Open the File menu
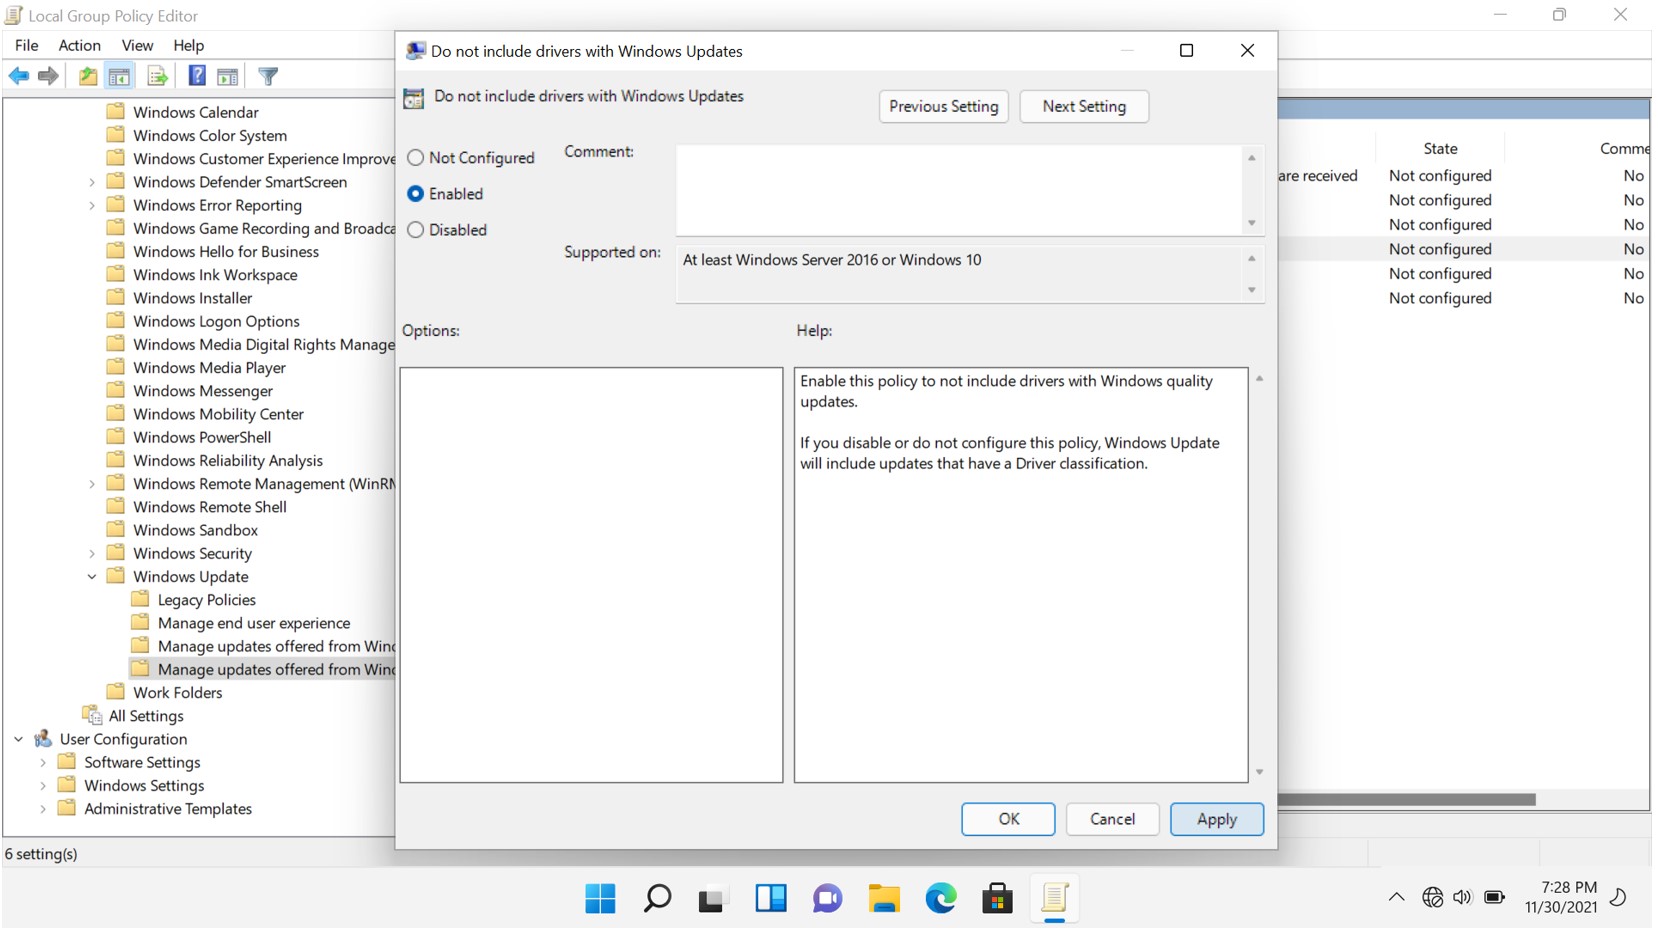This screenshot has width=1658, height=930. point(27,45)
